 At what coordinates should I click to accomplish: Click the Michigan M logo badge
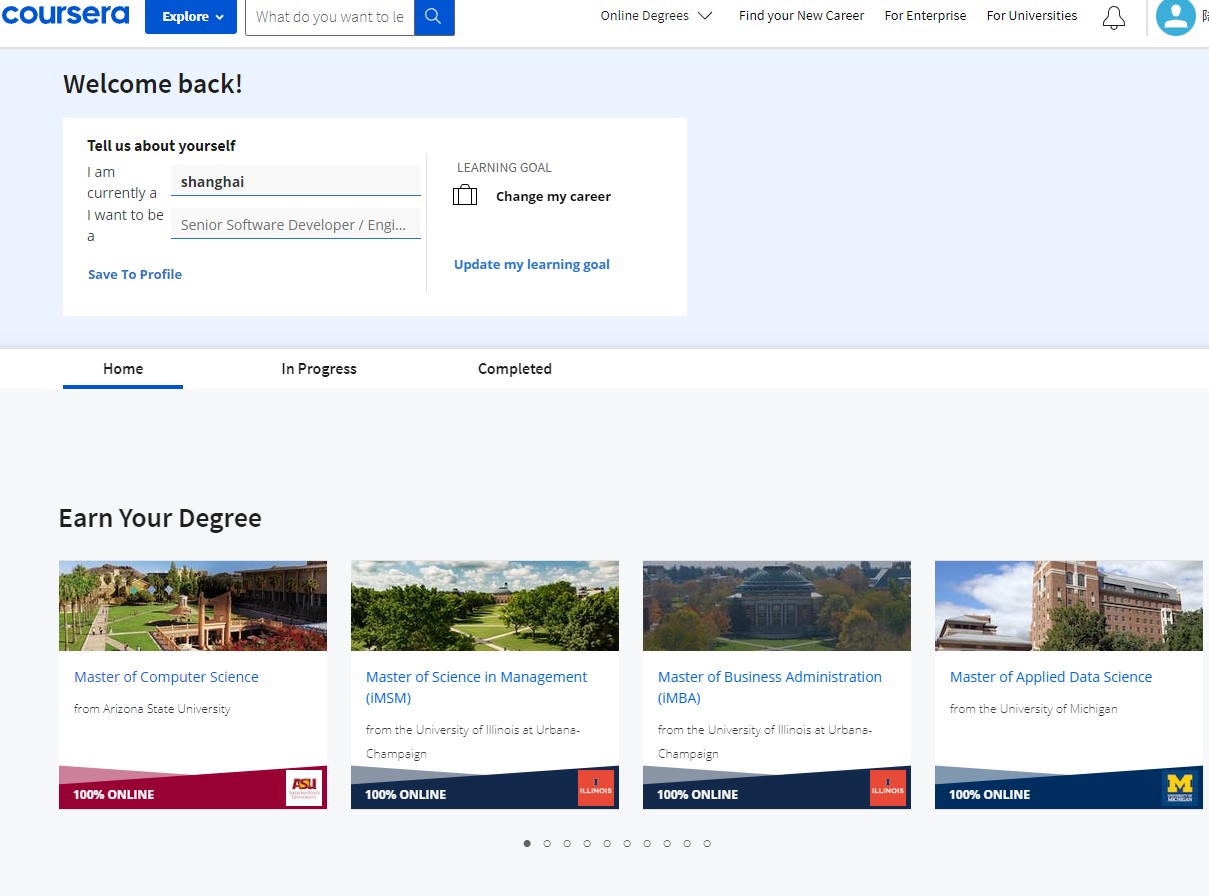pos(1180,787)
